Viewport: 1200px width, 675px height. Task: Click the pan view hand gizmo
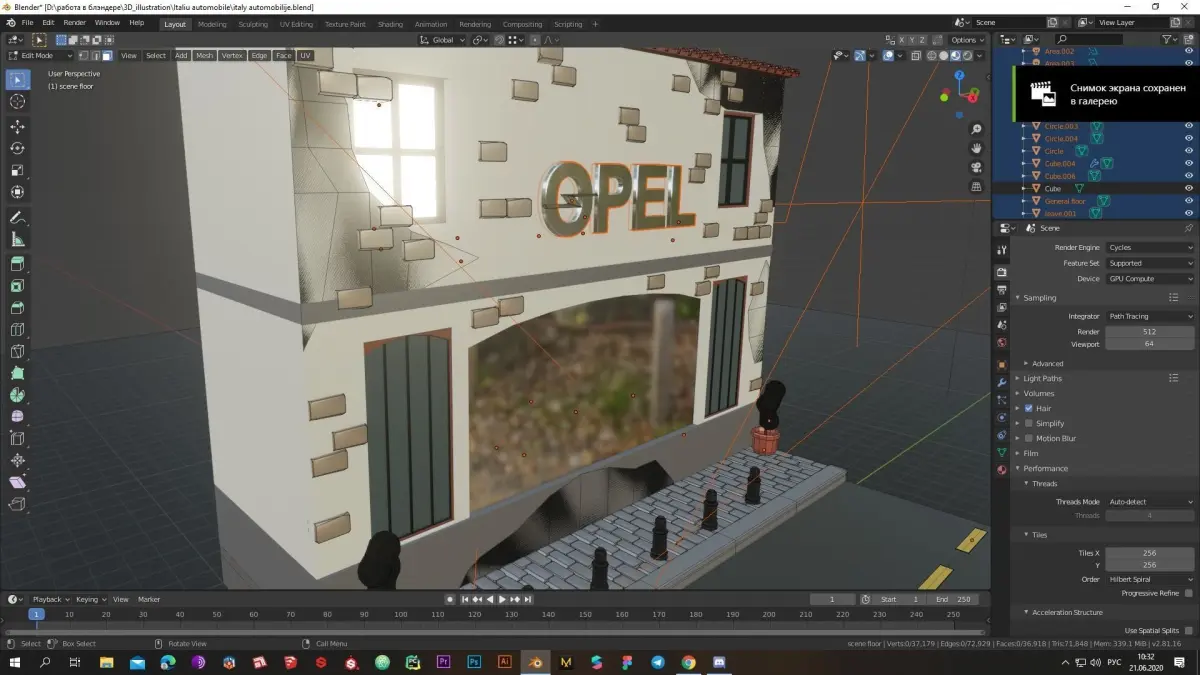976,149
